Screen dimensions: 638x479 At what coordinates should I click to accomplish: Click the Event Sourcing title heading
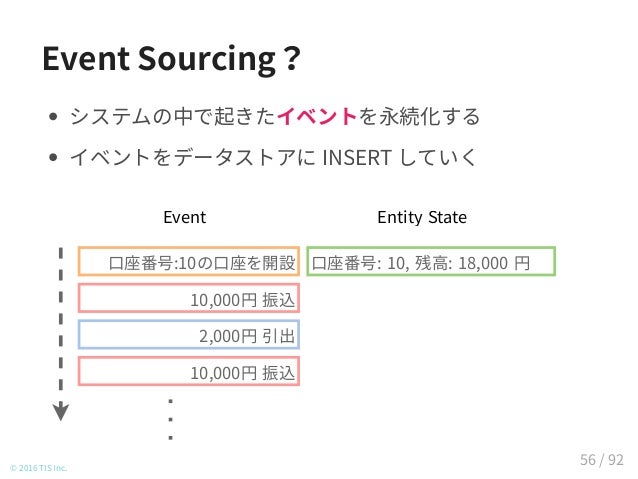[171, 60]
